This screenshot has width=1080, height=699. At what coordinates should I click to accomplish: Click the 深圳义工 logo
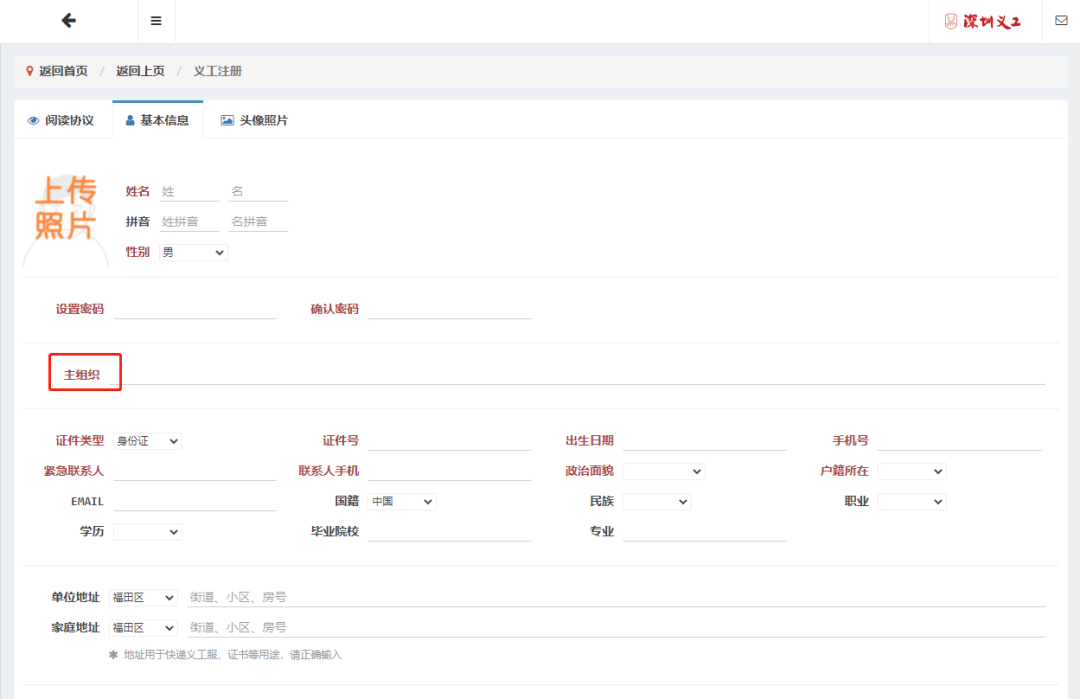point(984,21)
